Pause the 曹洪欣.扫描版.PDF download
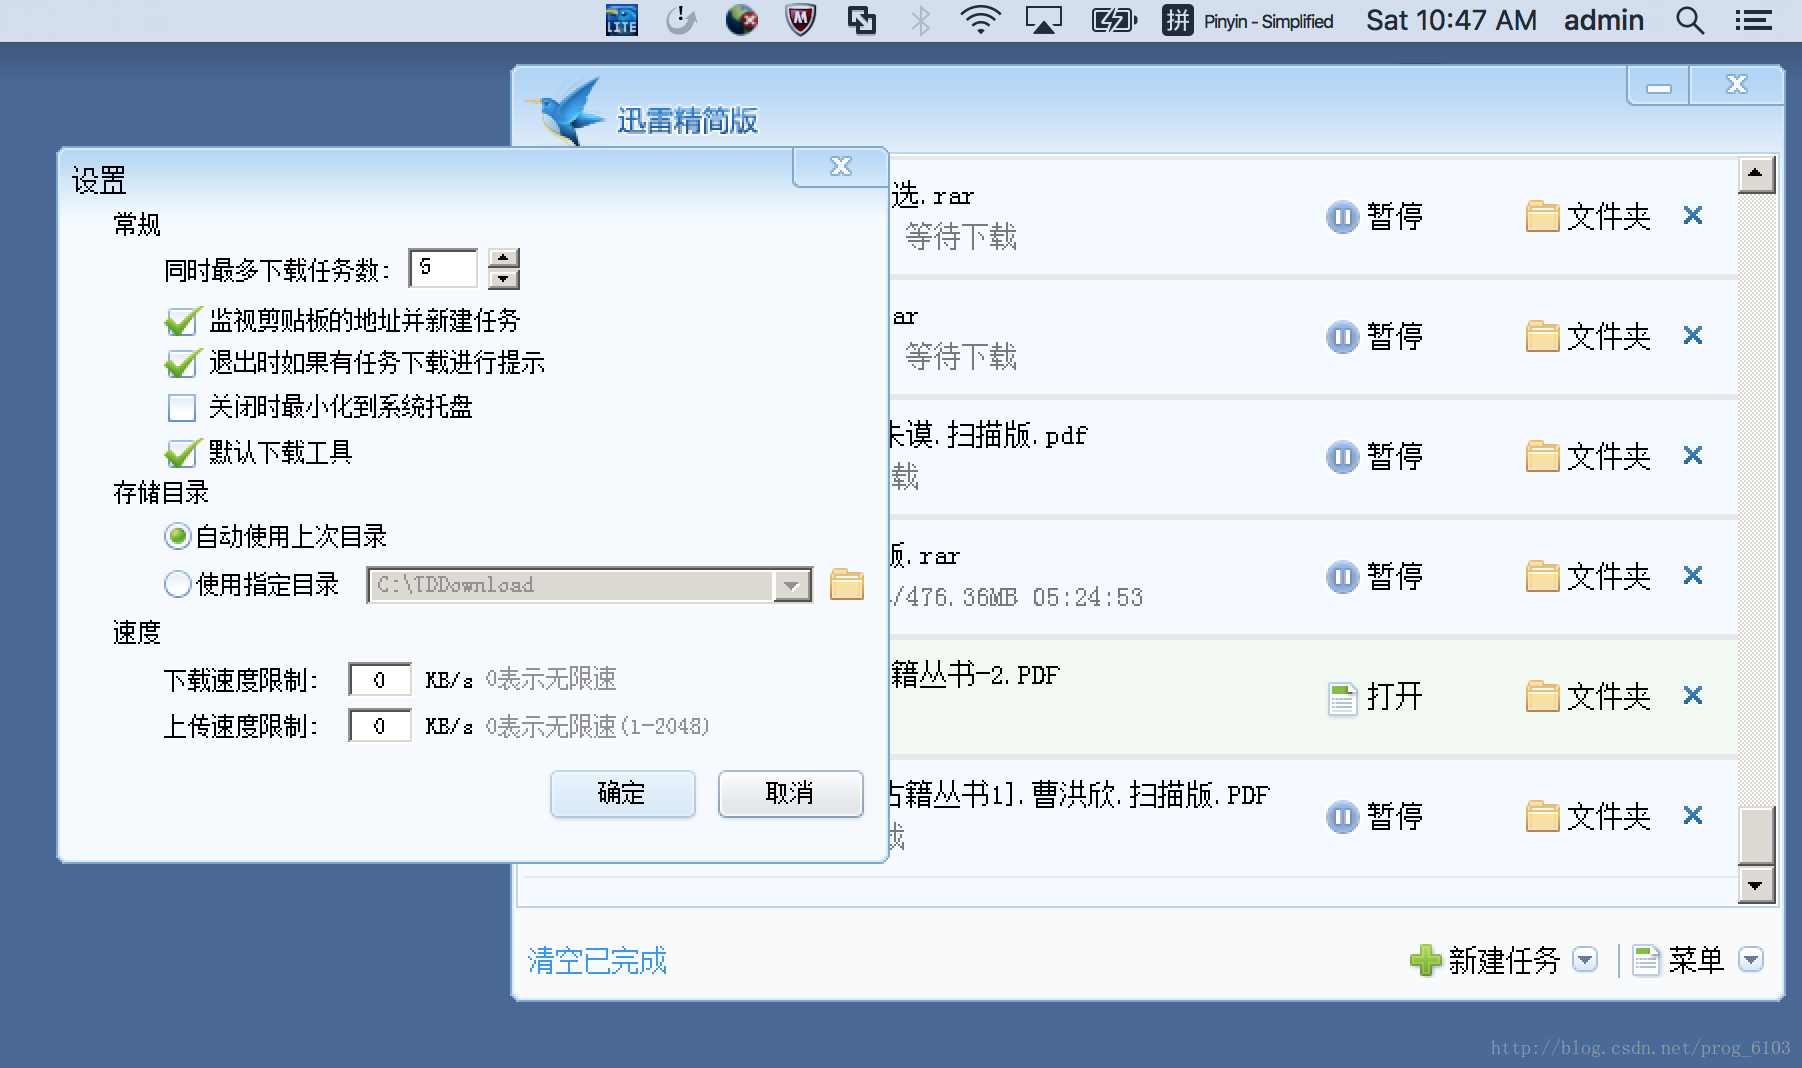This screenshot has height=1068, width=1802. pos(1374,816)
